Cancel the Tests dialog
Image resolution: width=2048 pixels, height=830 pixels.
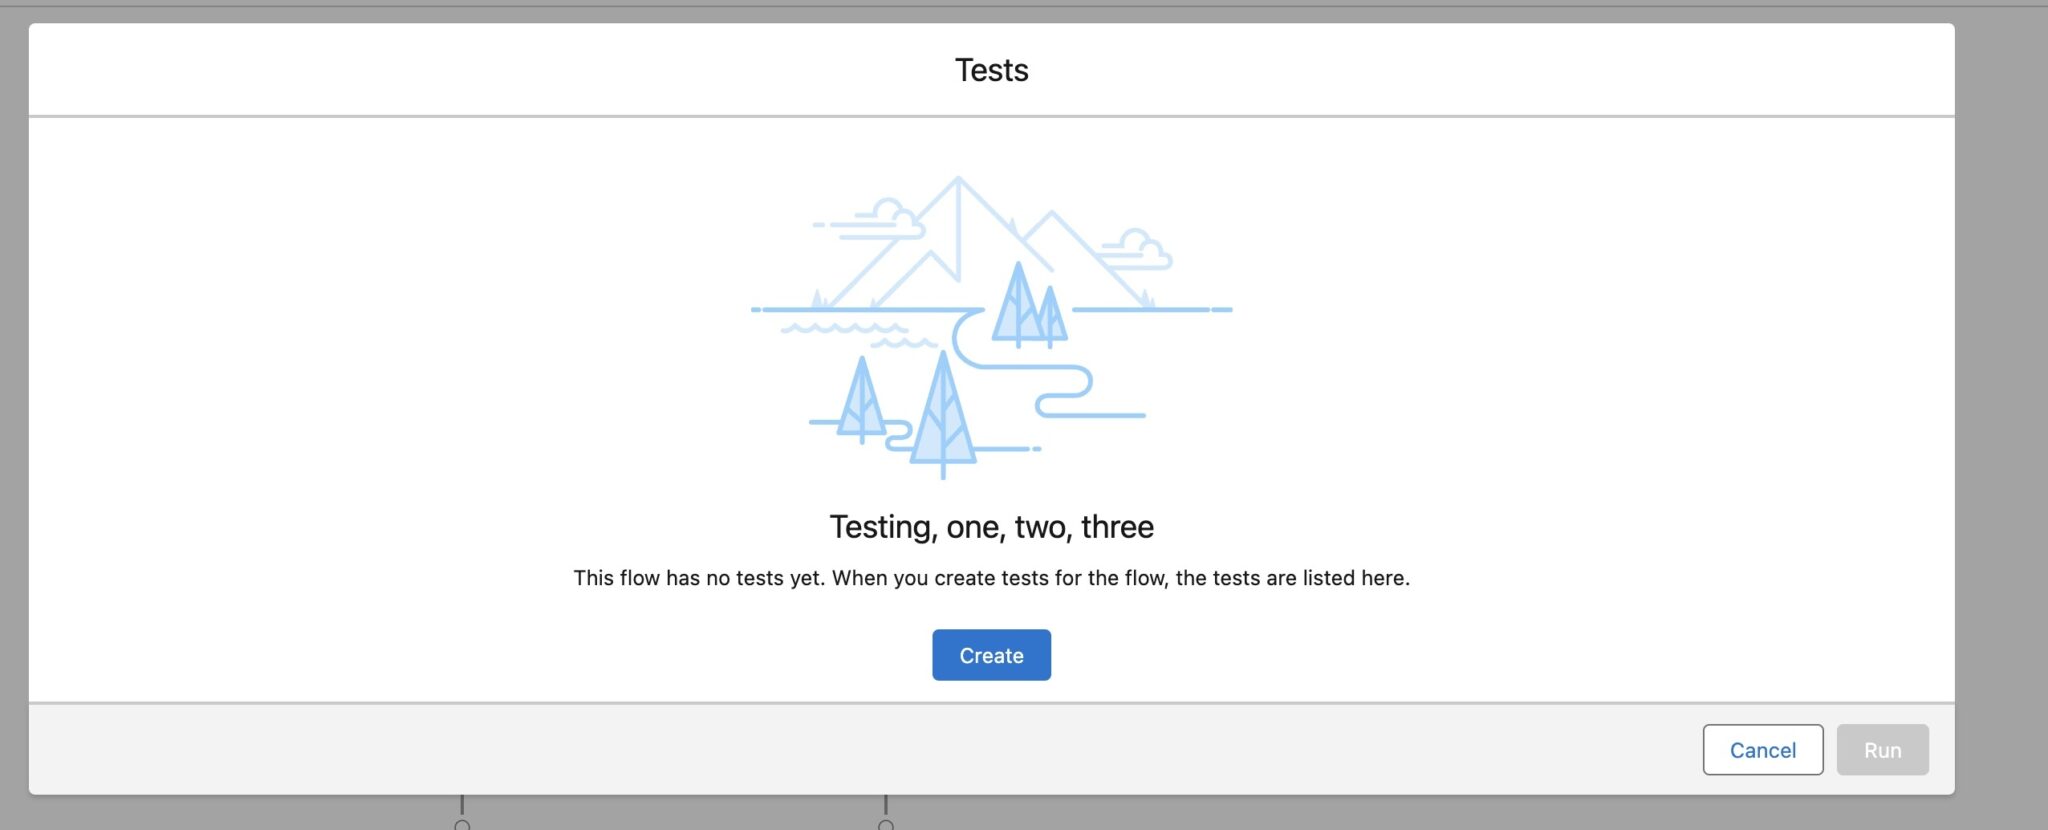(x=1762, y=750)
